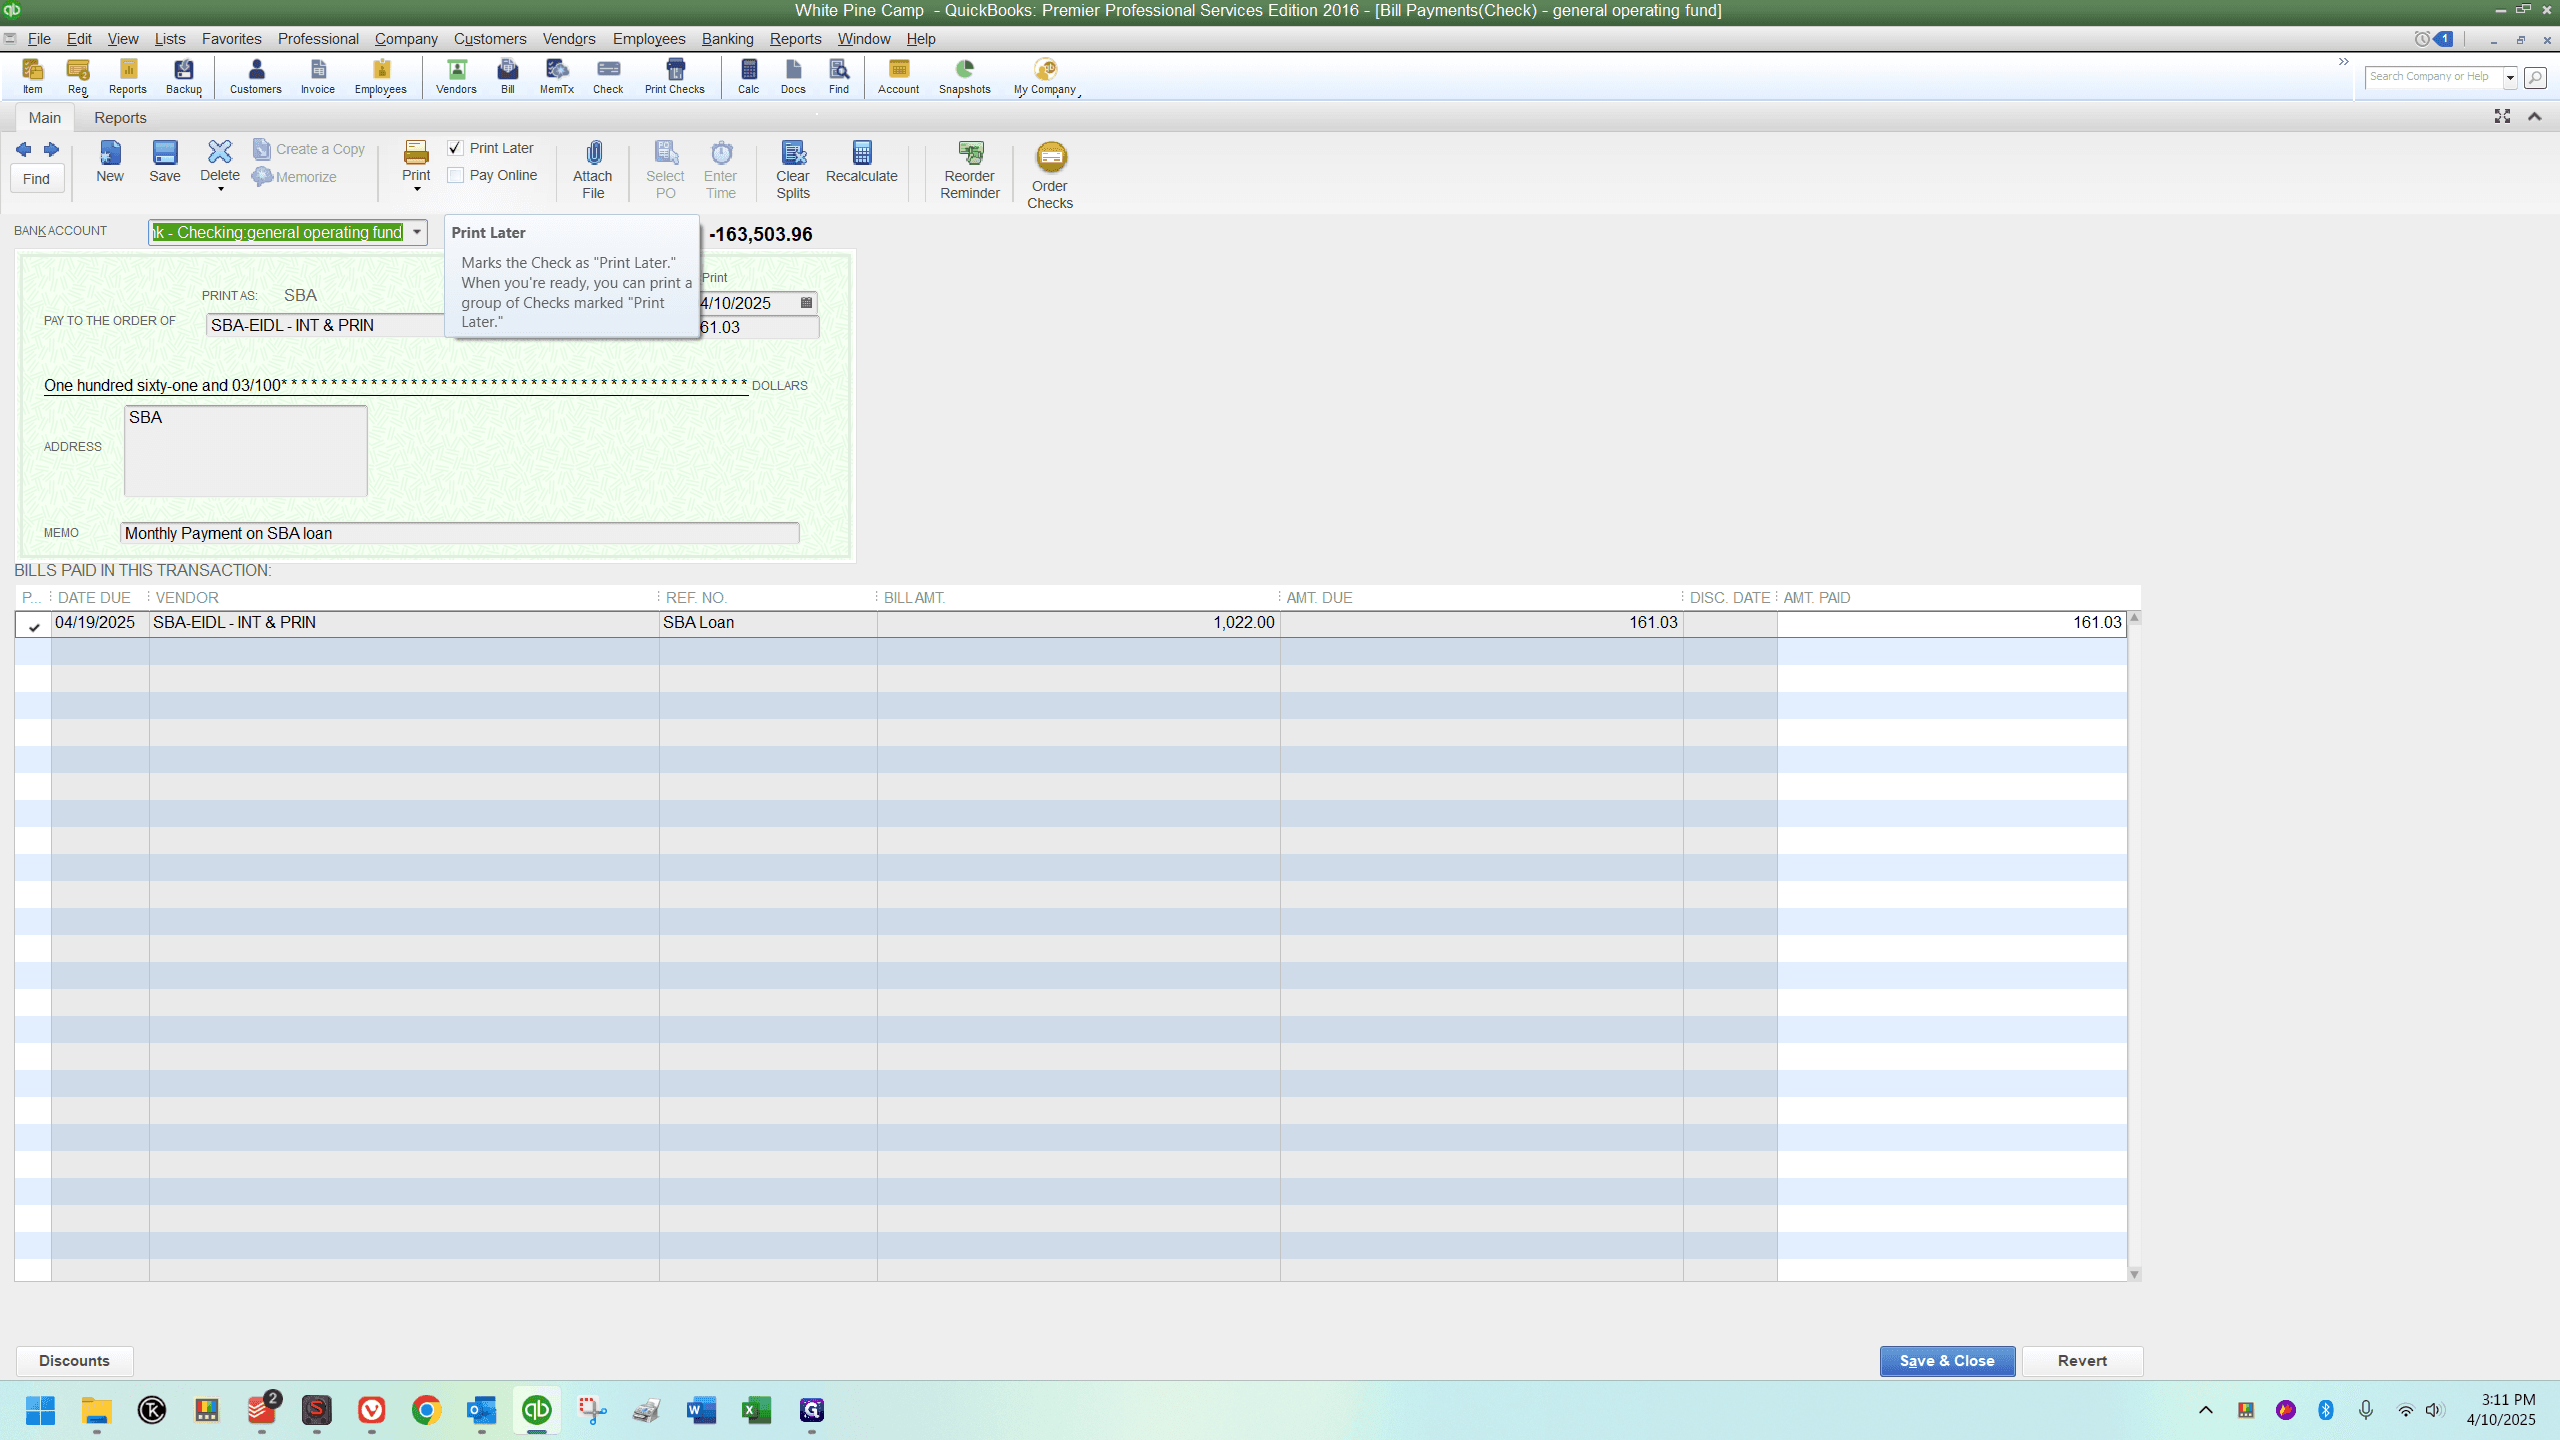Click the search magnifier button
The image size is (2560, 1440).
tap(2535, 77)
